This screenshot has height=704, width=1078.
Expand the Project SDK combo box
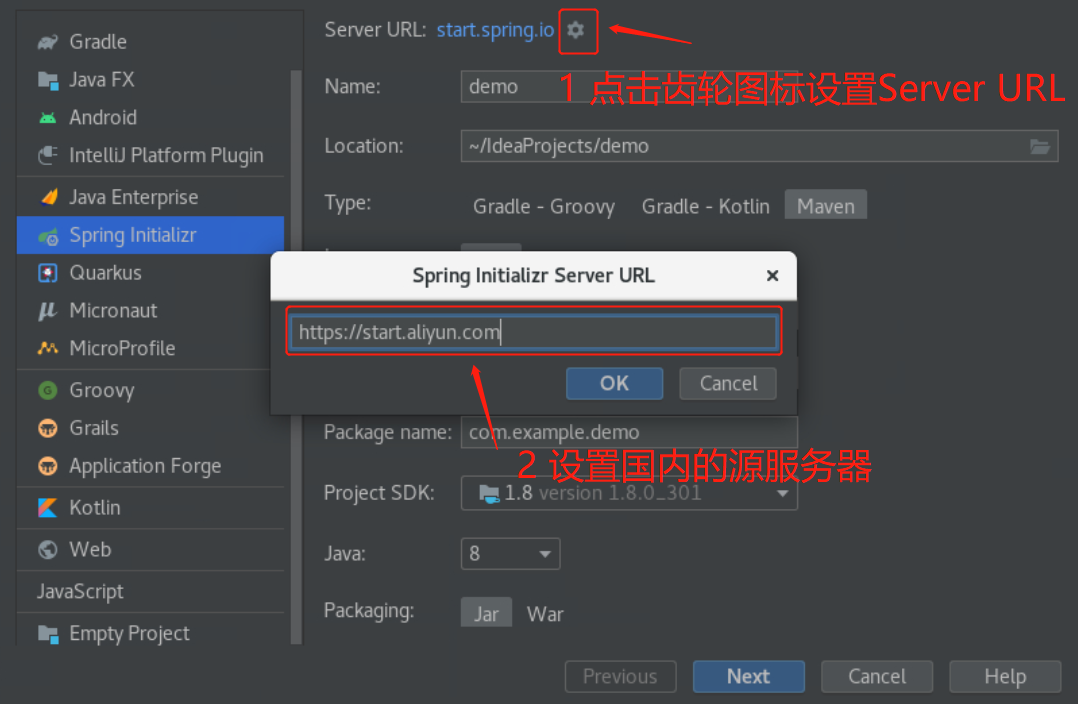(x=629, y=493)
